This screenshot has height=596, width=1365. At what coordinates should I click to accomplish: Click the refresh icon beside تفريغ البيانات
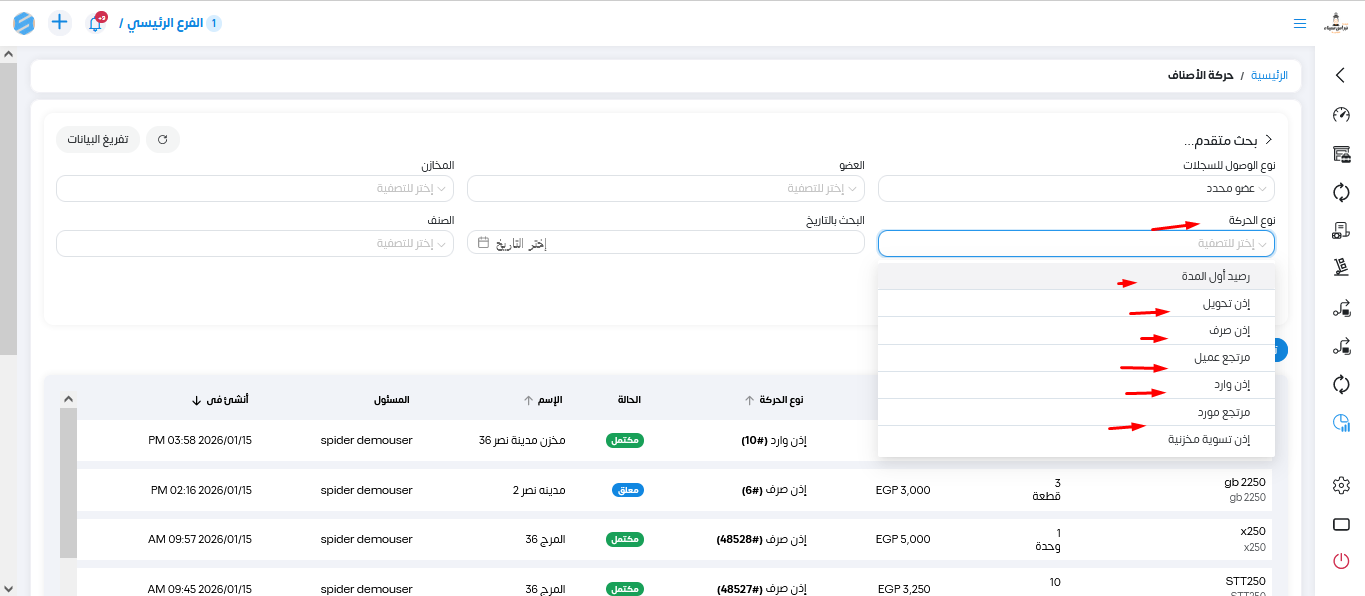pyautogui.click(x=162, y=140)
